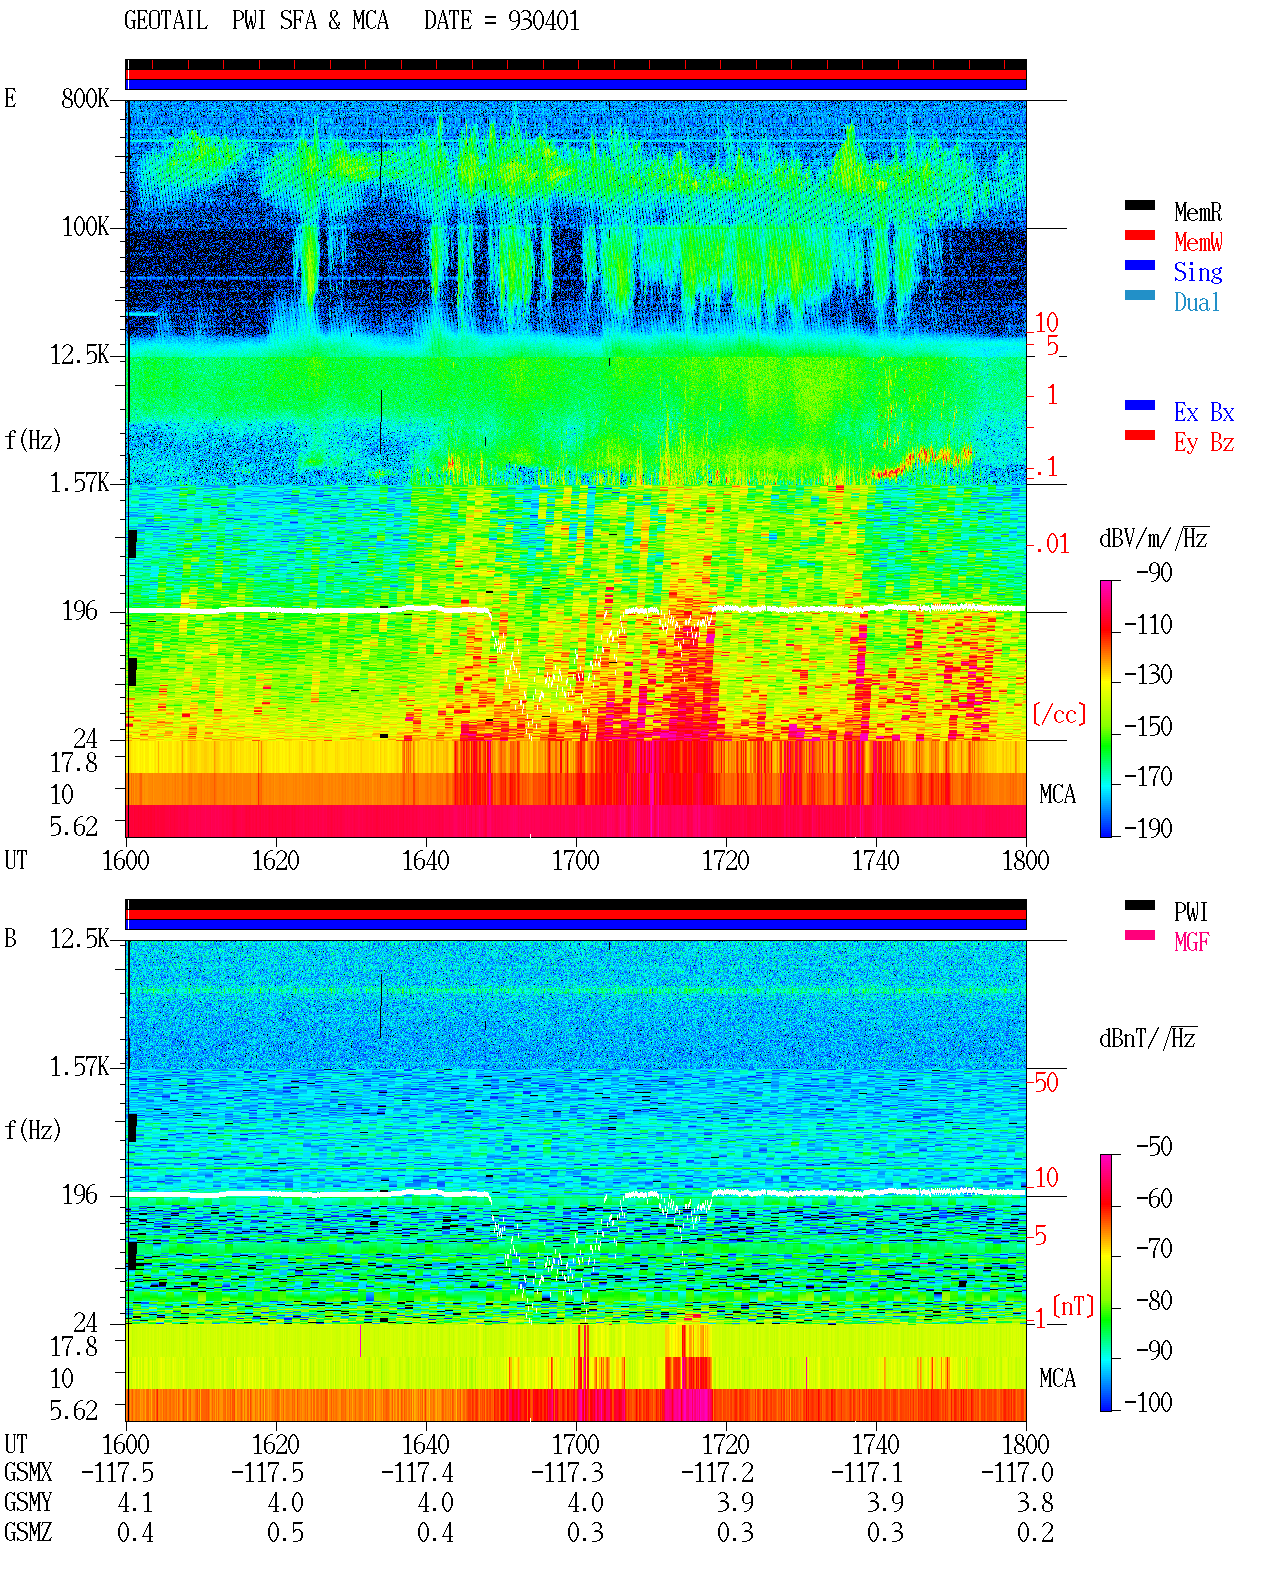Click the 12.5K label on the E panel

[79, 355]
